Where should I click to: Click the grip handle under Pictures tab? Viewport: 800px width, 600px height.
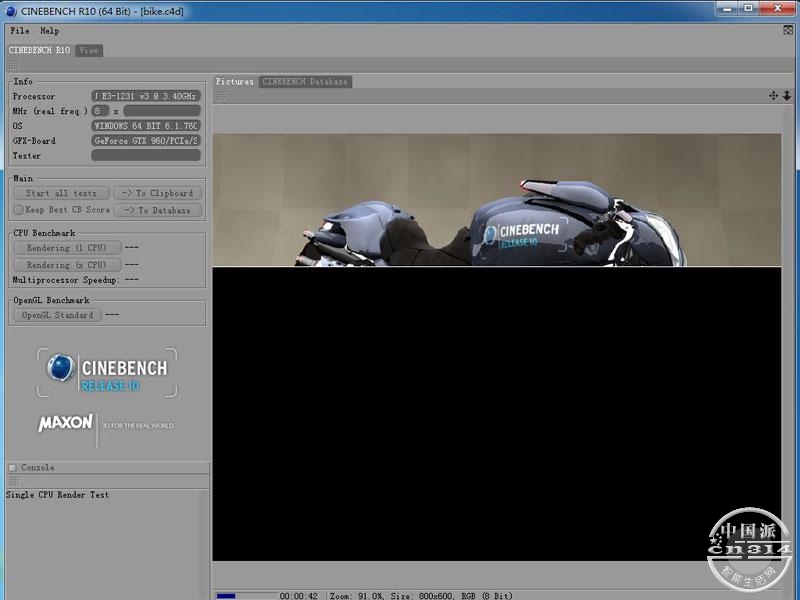tap(221, 96)
